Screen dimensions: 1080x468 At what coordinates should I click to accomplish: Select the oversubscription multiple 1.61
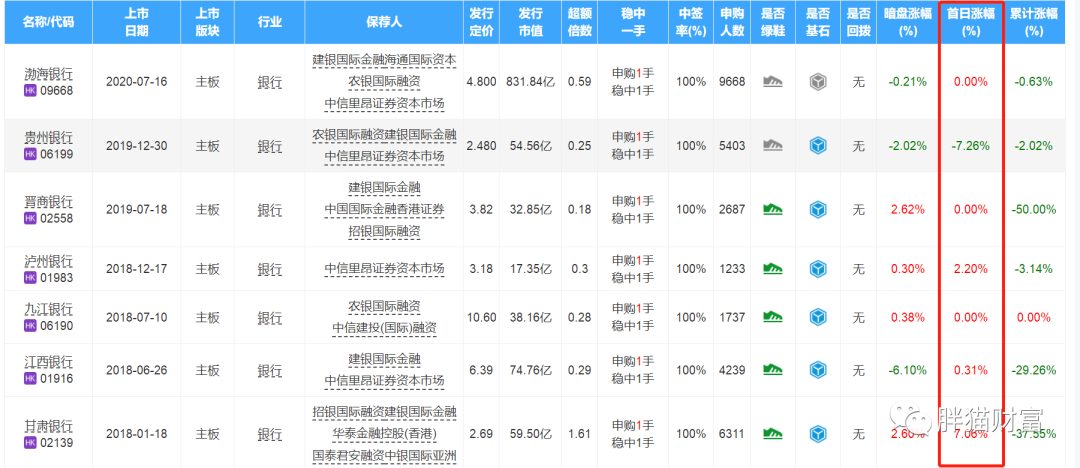pyautogui.click(x=579, y=434)
